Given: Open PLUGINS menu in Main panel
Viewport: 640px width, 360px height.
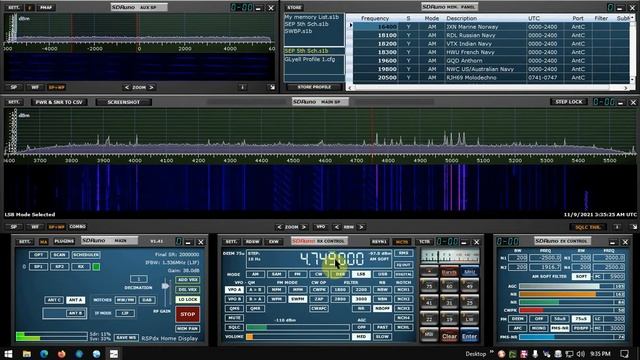Looking at the screenshot, I should click(64, 242).
